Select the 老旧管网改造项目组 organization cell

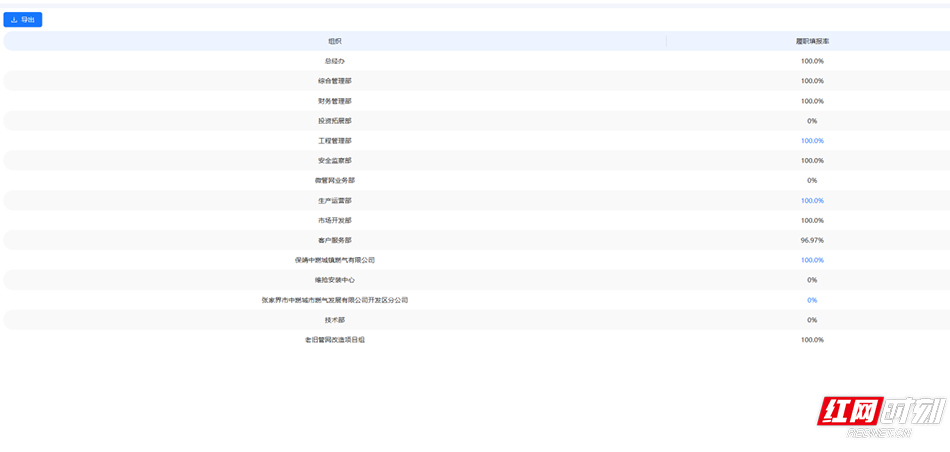335,340
